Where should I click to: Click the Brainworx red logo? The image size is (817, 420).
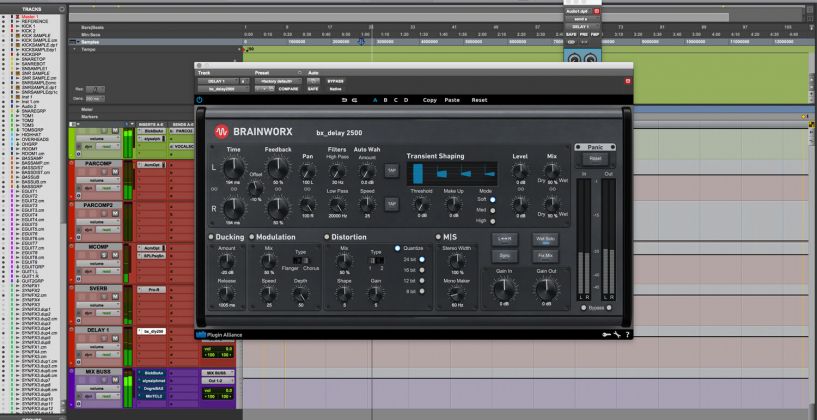[221, 131]
